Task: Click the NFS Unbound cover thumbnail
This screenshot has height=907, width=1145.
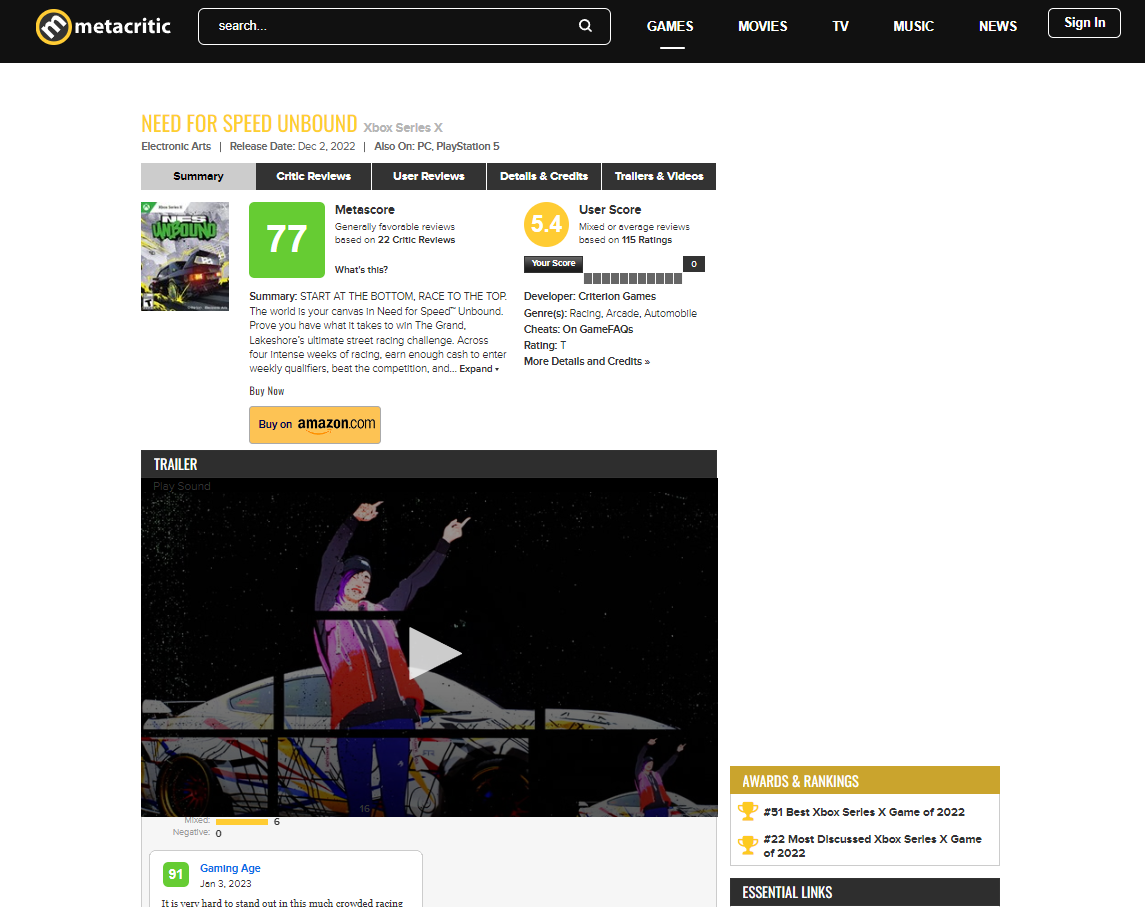Action: (185, 256)
